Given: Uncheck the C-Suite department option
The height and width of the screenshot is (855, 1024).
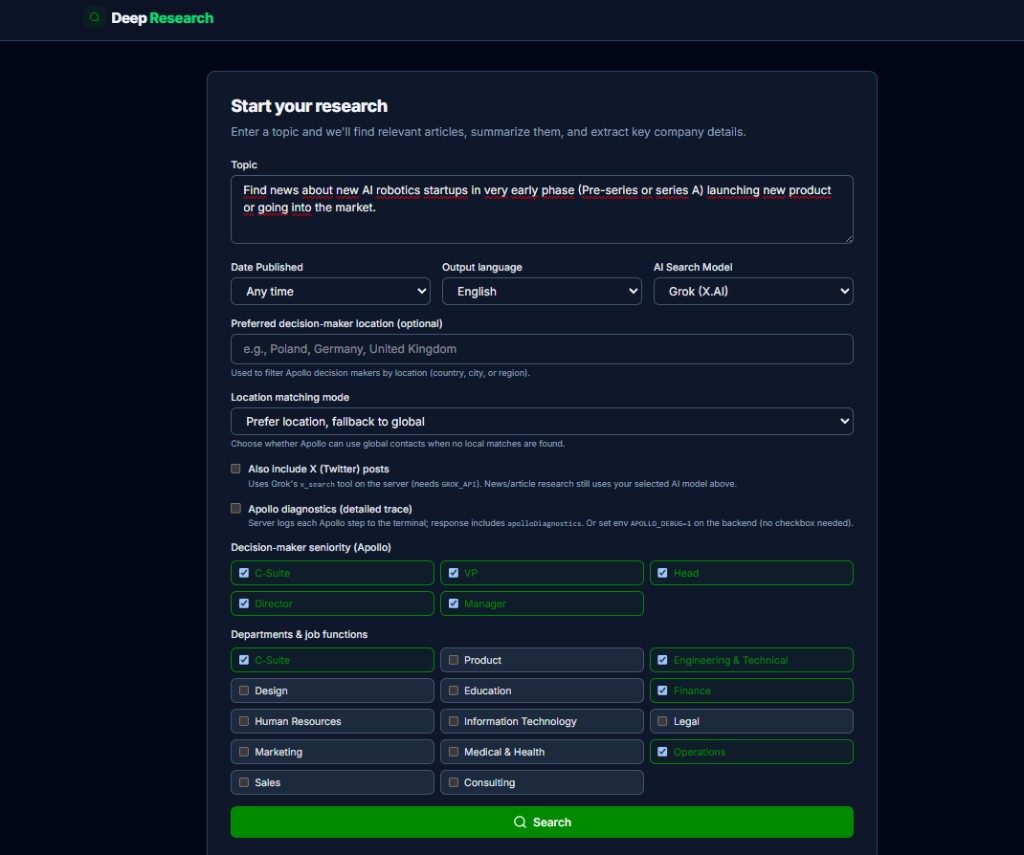Looking at the screenshot, I should click(x=244, y=660).
